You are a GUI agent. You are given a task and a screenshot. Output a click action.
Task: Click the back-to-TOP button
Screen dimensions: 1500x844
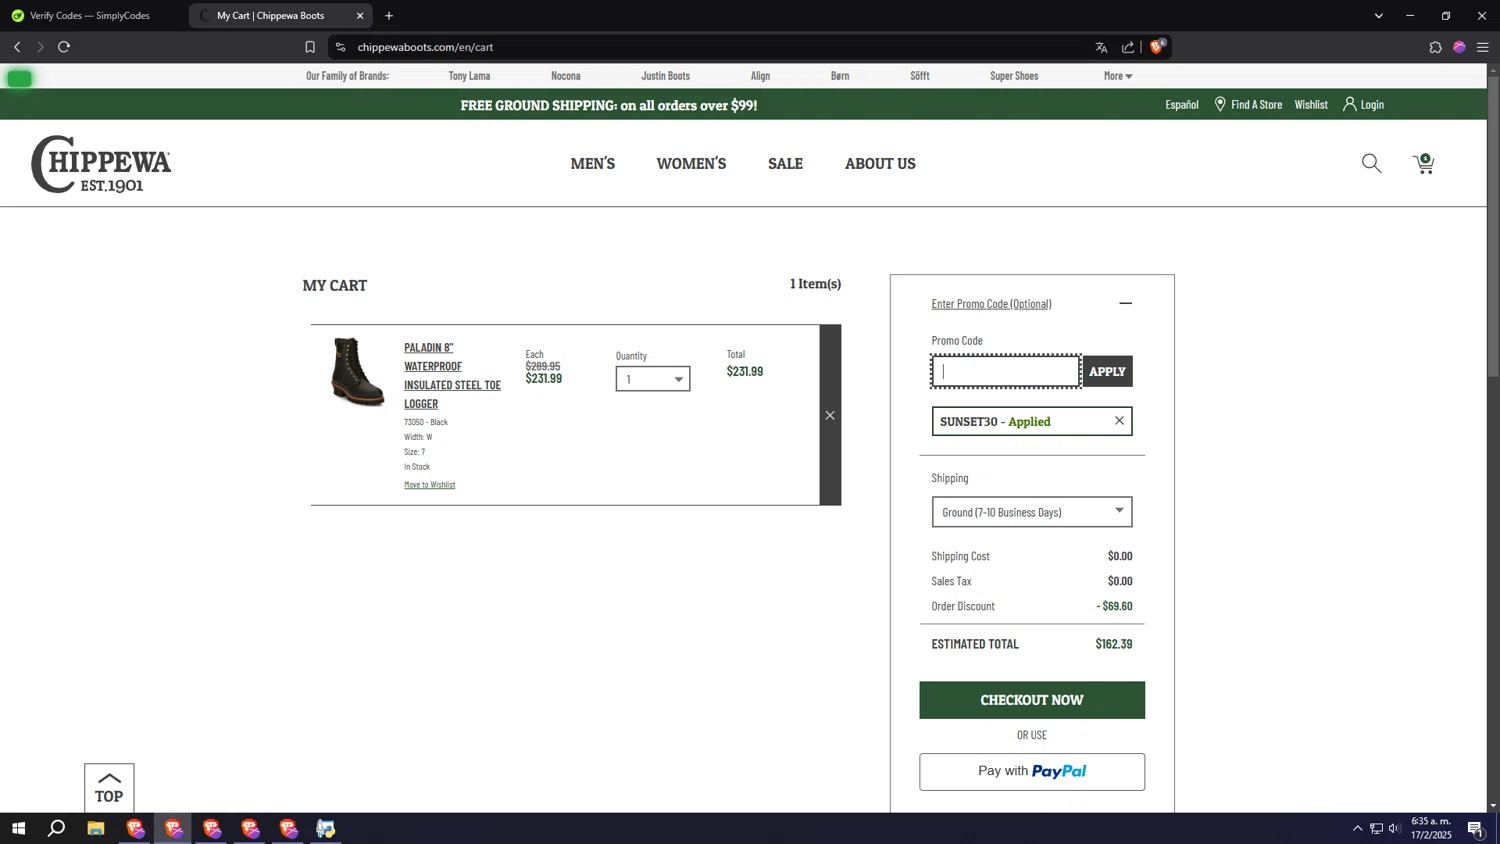coord(109,788)
